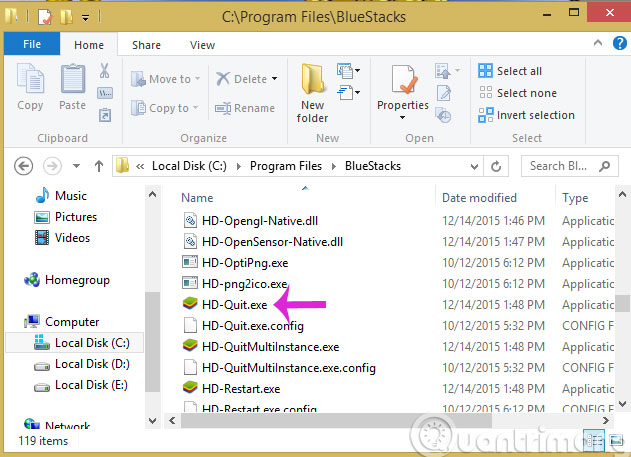
Task: Refresh the BlueStacks folder view
Action: [496, 166]
